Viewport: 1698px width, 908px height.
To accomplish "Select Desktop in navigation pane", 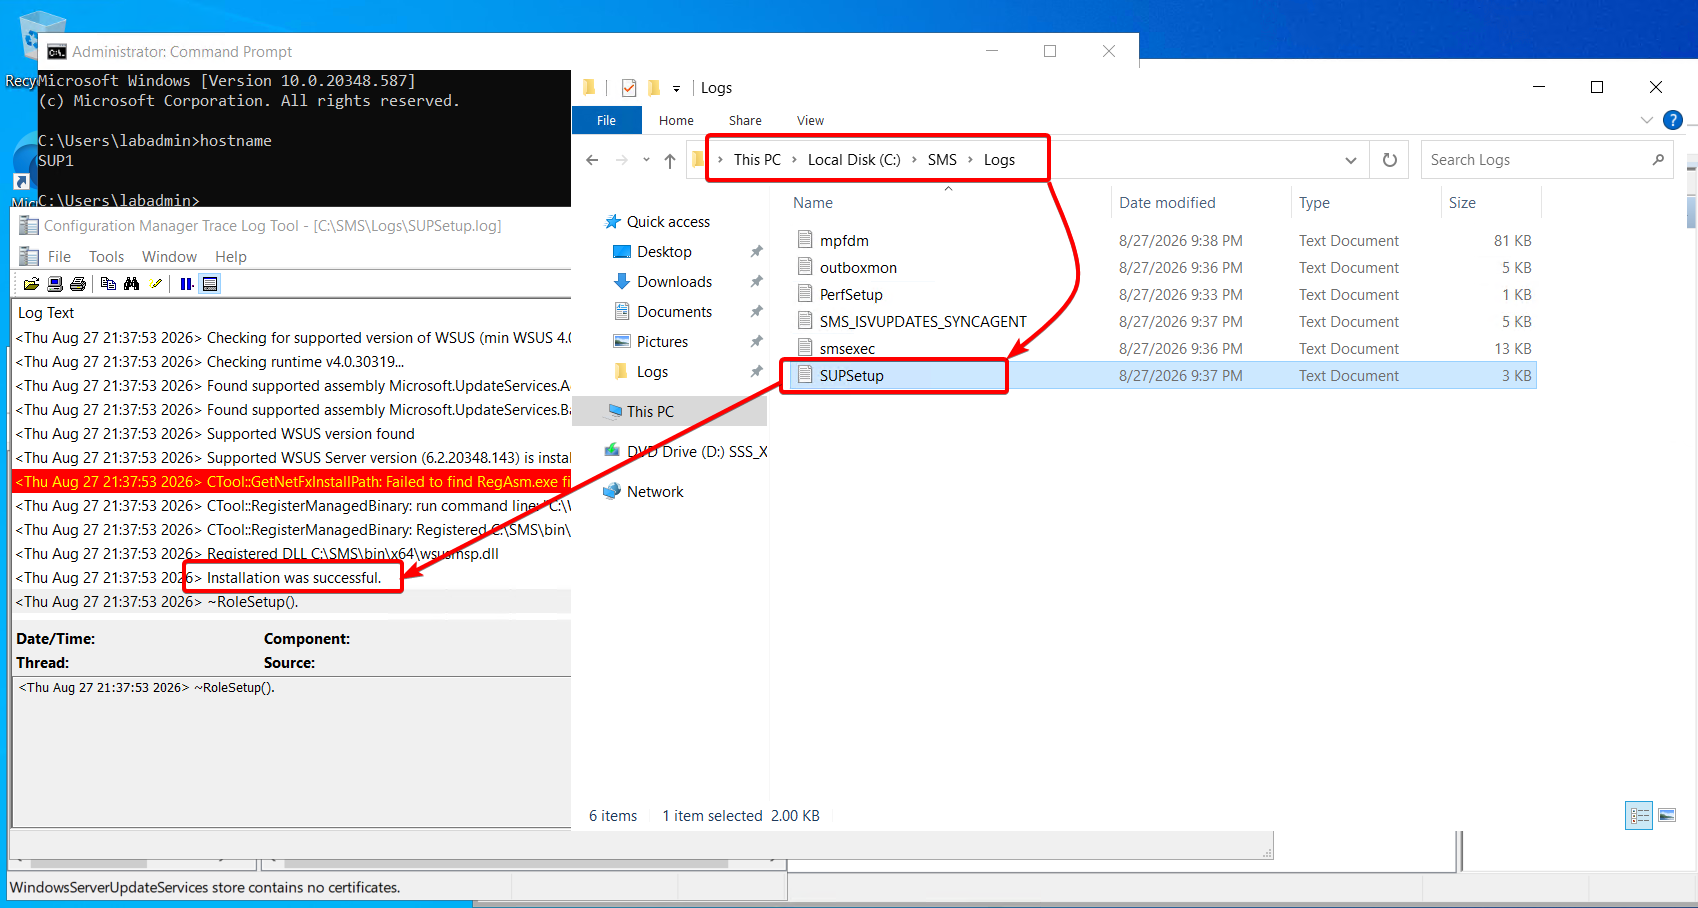I will click(664, 252).
